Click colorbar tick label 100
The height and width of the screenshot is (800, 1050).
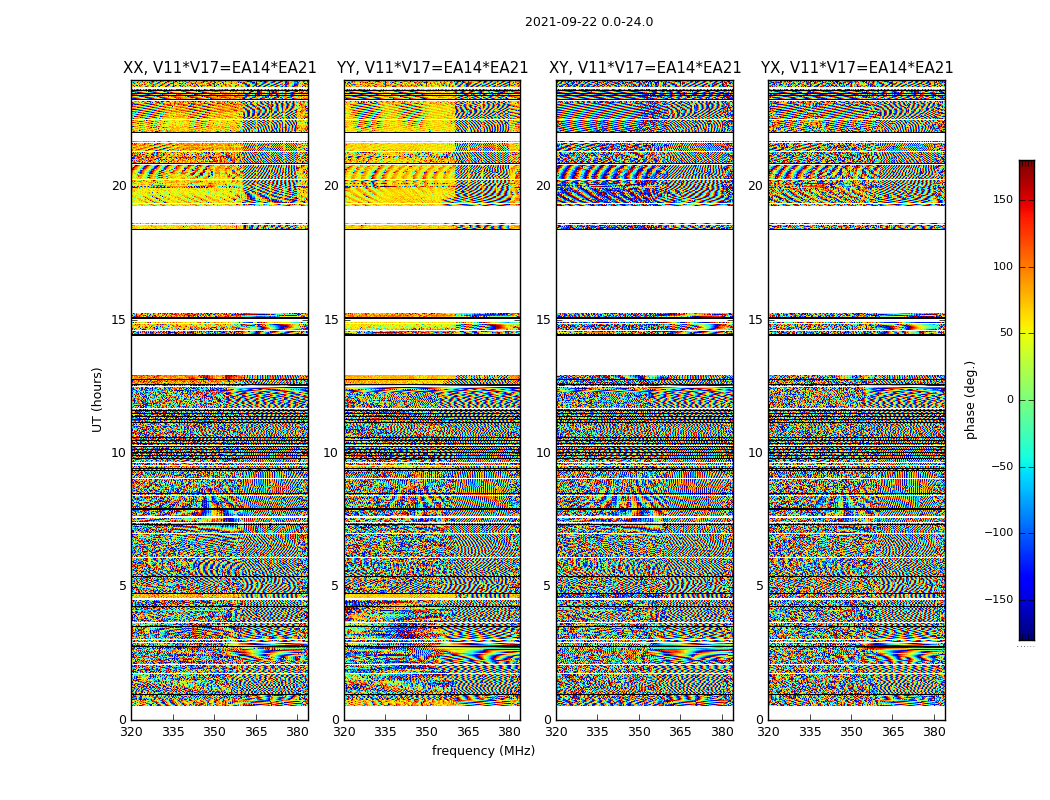(1003, 266)
